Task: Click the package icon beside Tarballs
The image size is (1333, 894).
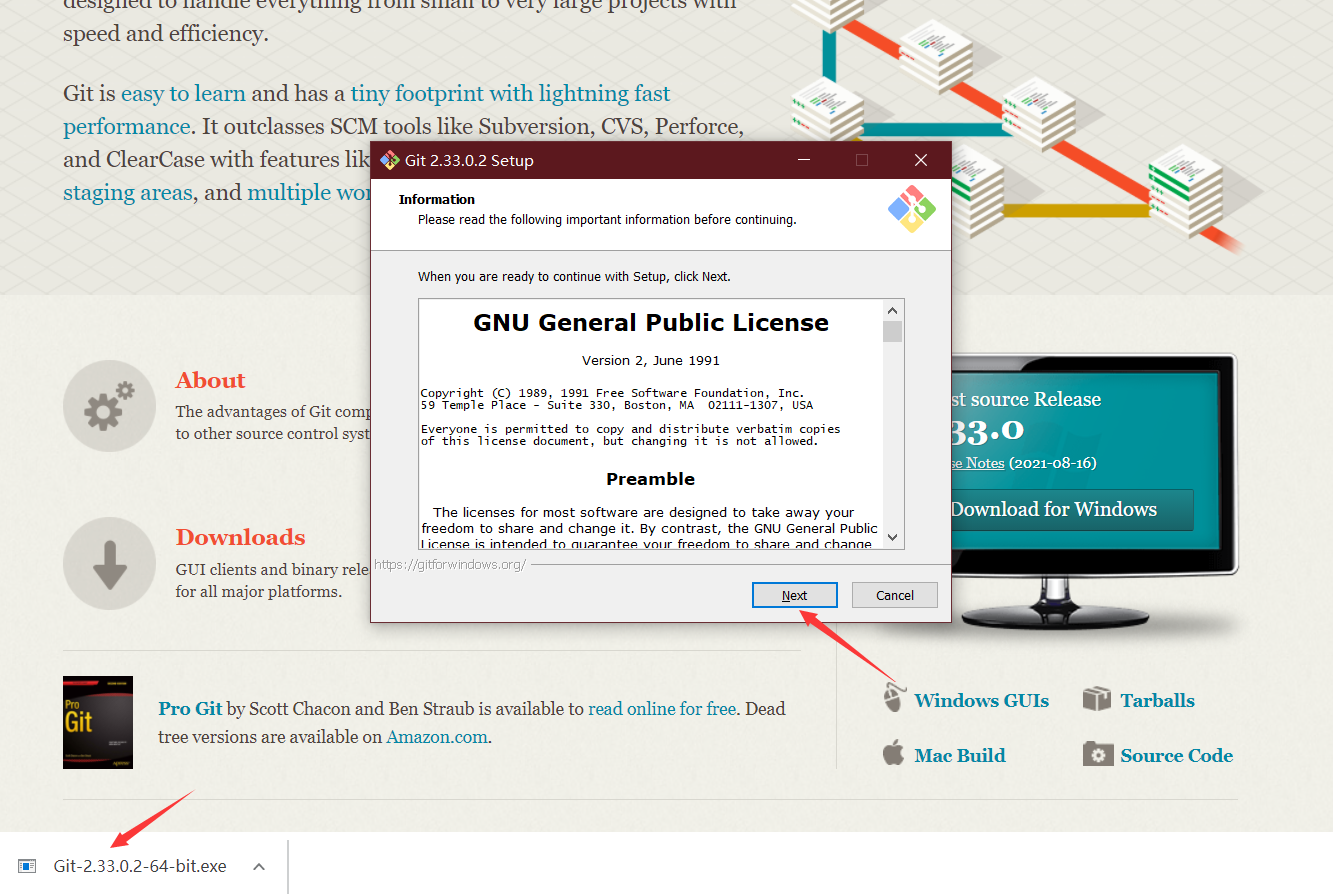Action: (x=1097, y=698)
